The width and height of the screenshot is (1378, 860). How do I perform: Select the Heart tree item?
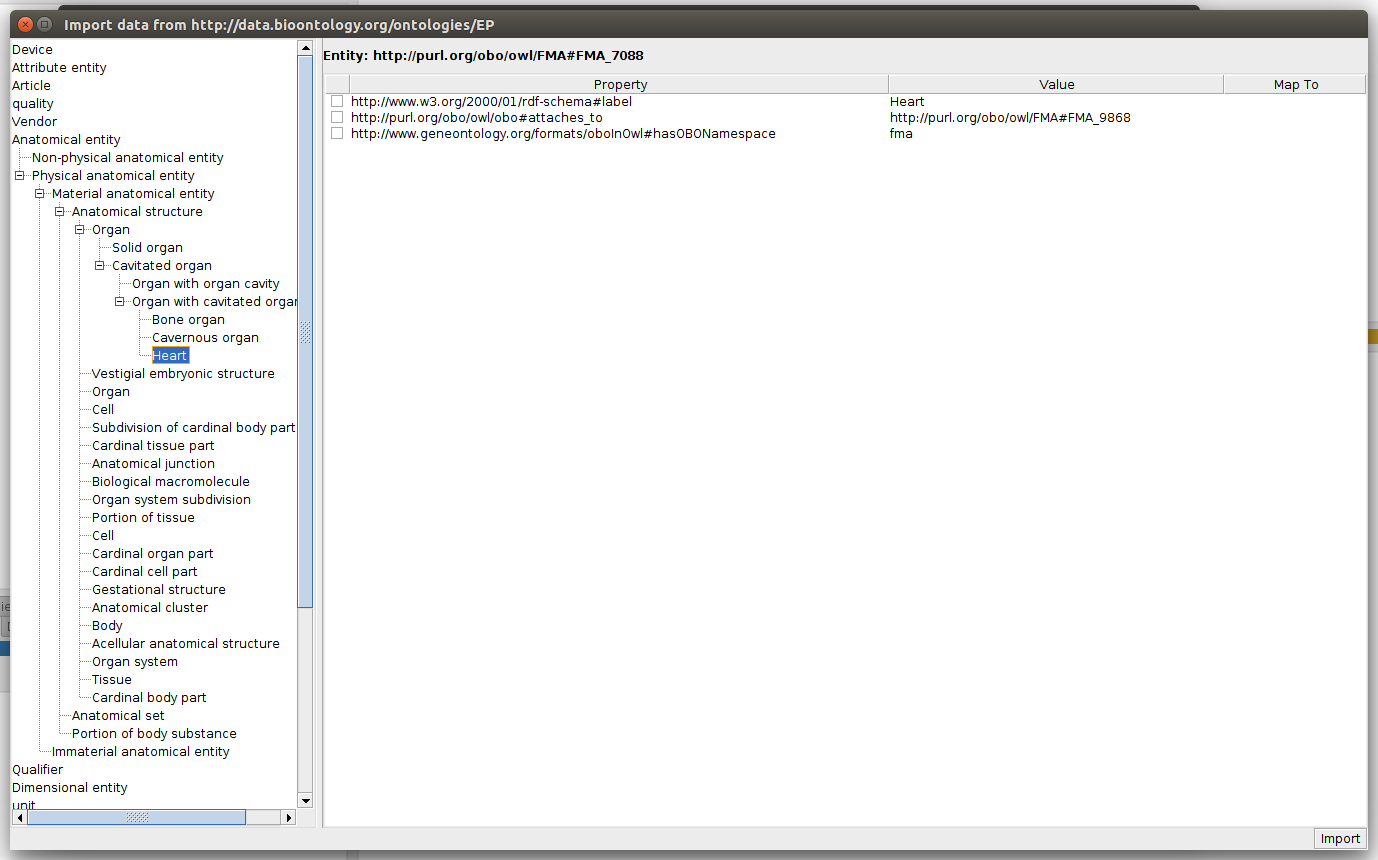[x=170, y=355]
